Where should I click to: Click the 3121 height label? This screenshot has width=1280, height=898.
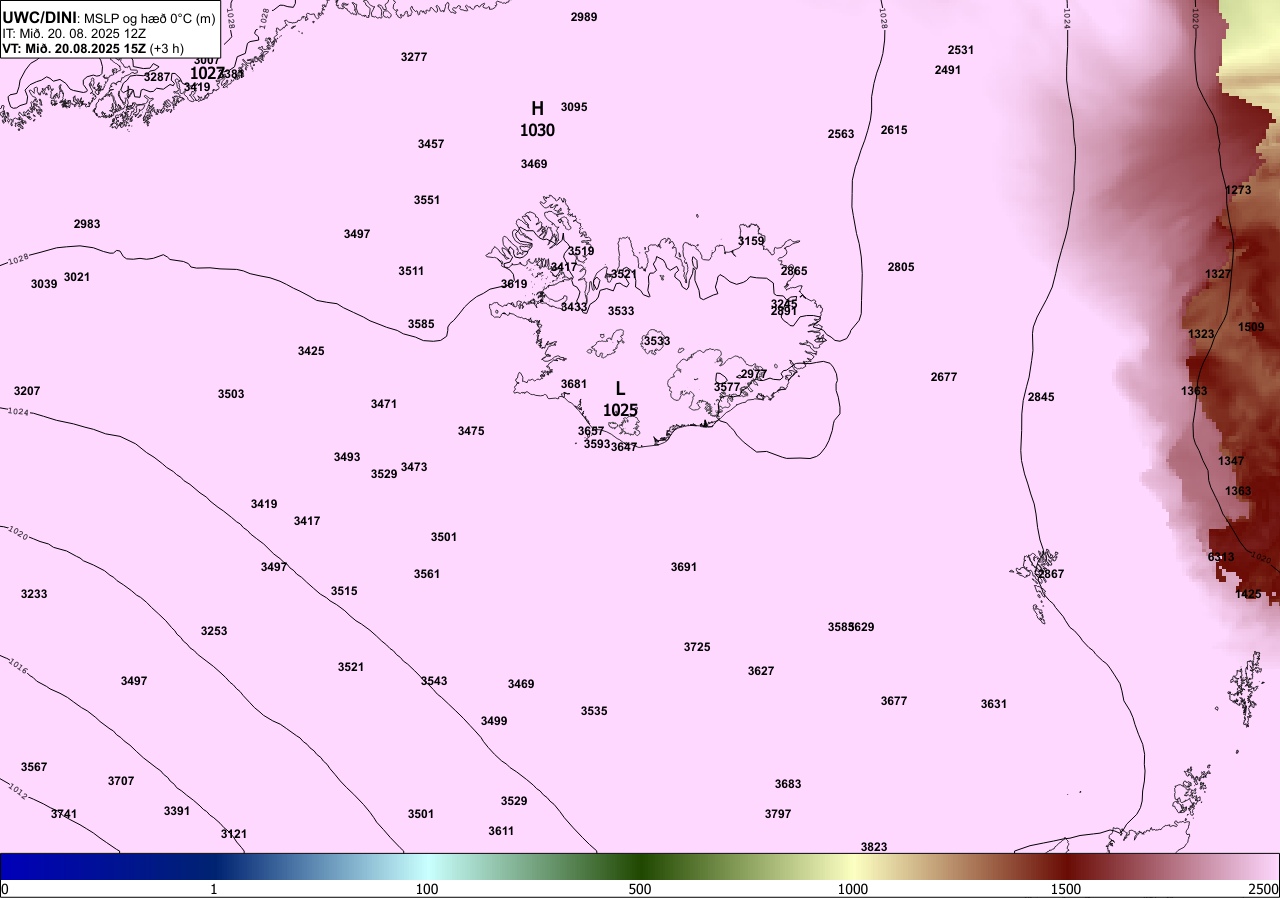[x=234, y=834]
